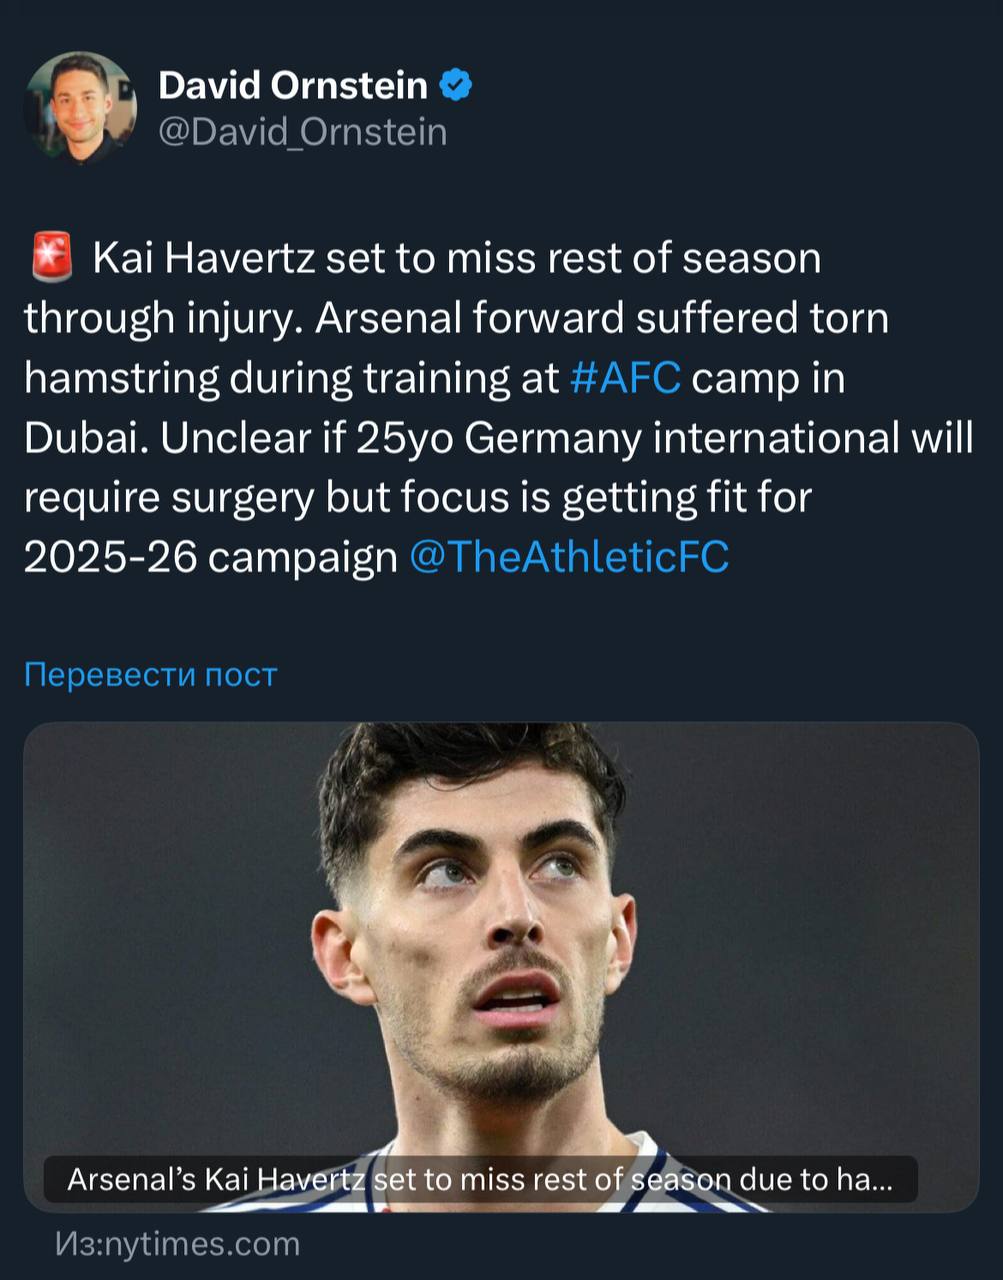The height and width of the screenshot is (1280, 1003).
Task: Open the @TheAthleticFC mention
Action: click(x=569, y=557)
